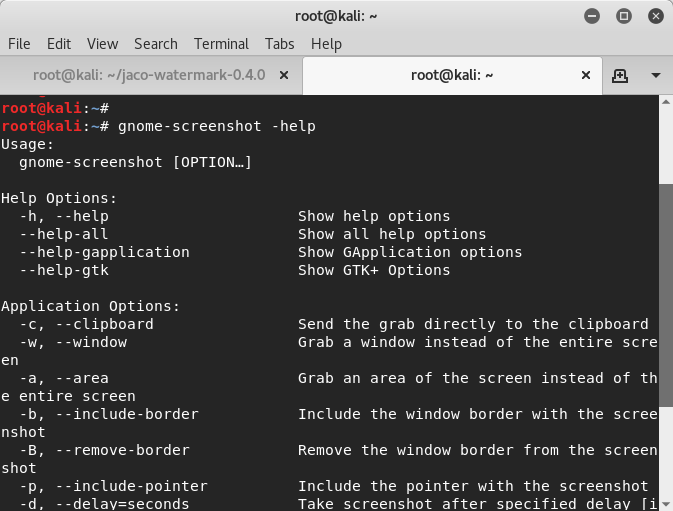Open the Tabs menu

pos(279,44)
